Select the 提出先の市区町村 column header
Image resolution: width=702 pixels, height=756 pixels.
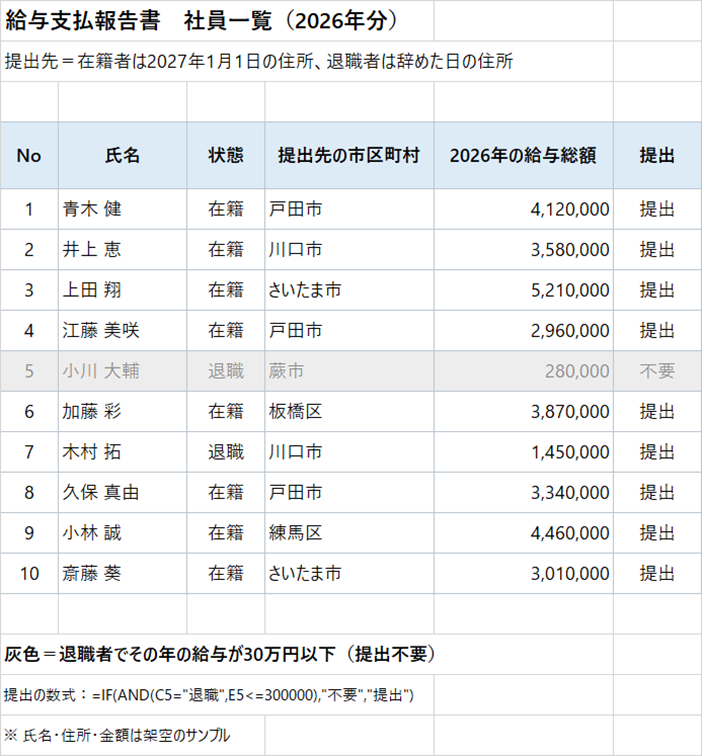(349, 155)
